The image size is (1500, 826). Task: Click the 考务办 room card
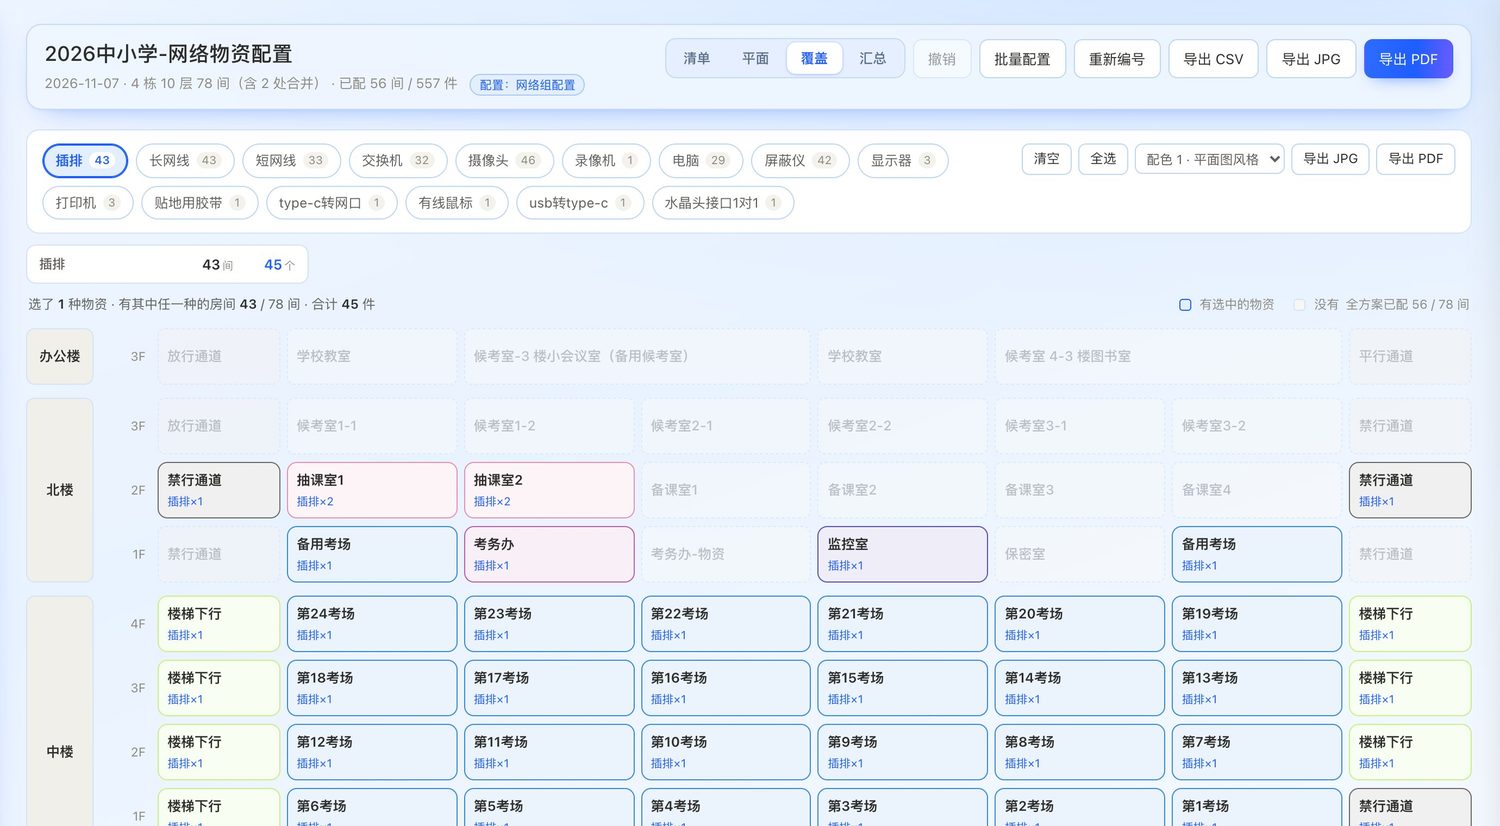click(x=549, y=554)
